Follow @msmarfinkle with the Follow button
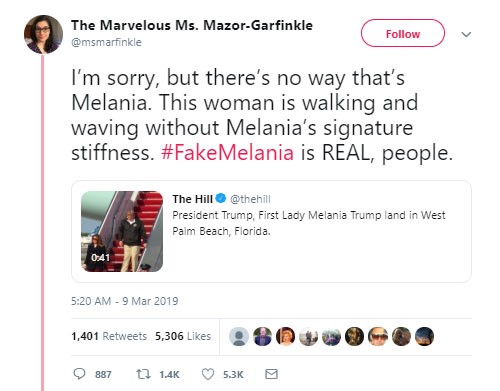 coord(403,33)
